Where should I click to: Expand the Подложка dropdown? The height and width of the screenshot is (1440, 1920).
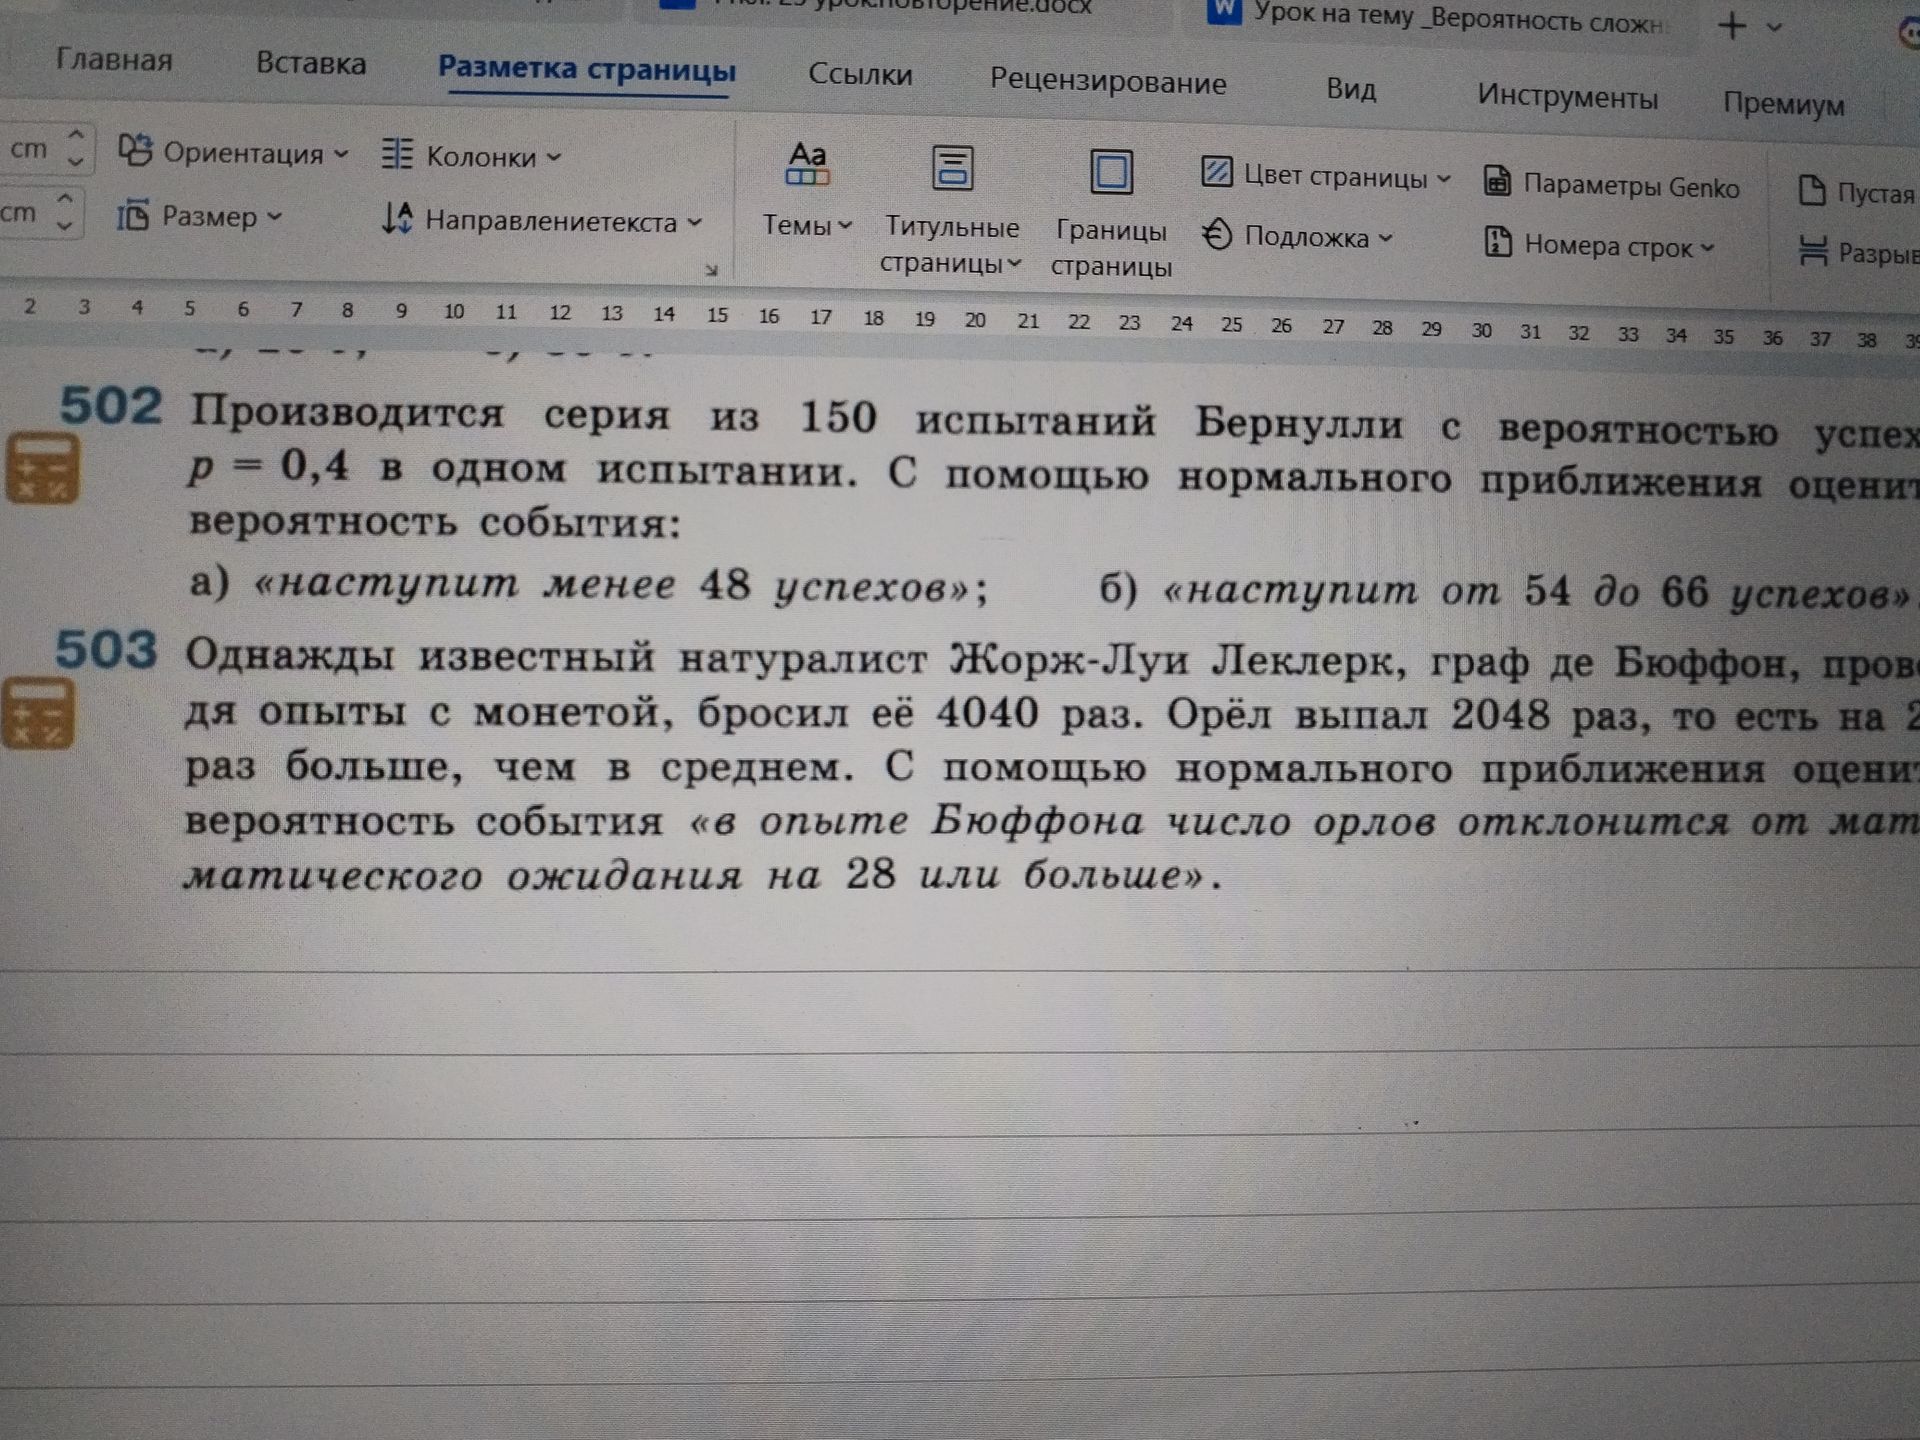coord(1385,238)
